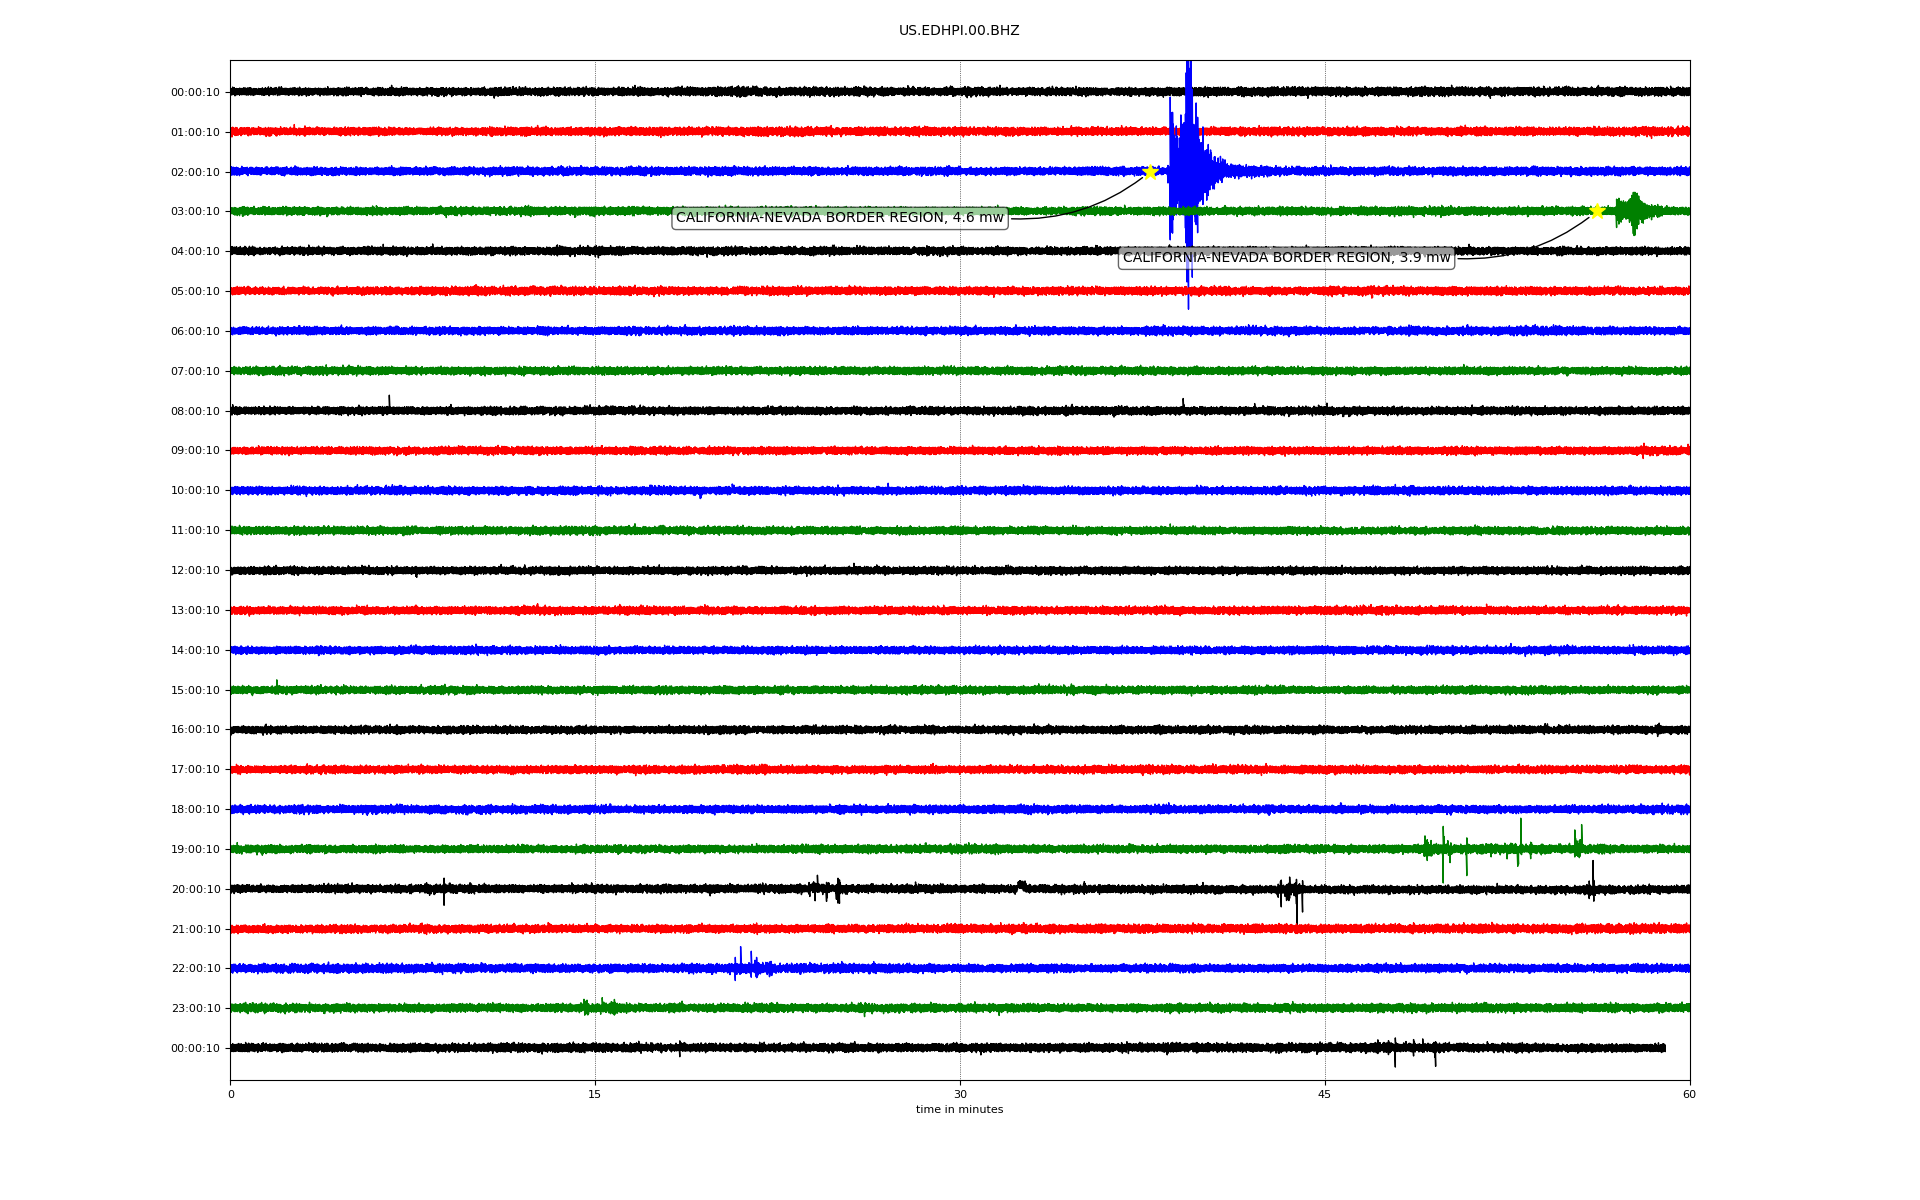
Task: Click the 21:00:10 time label
Action: pyautogui.click(x=195, y=930)
